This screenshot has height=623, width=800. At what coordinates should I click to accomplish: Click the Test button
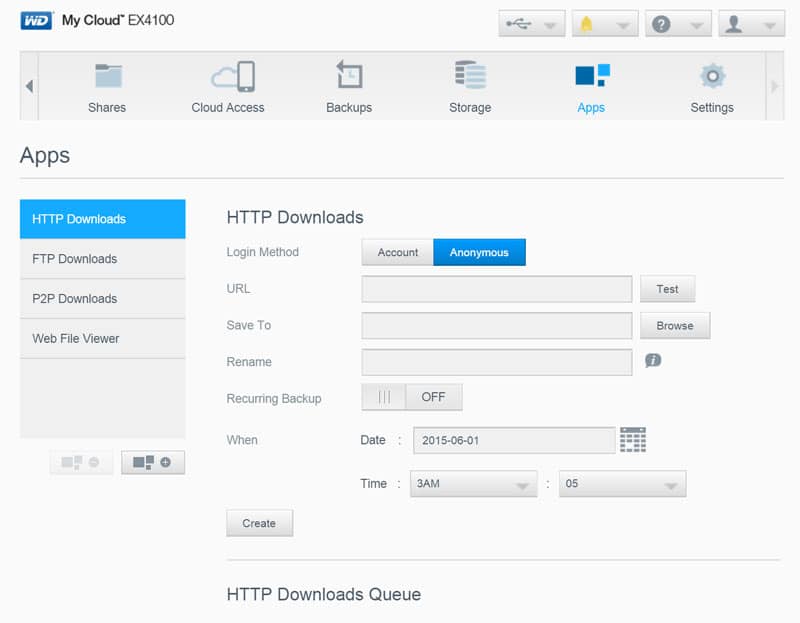tap(667, 289)
